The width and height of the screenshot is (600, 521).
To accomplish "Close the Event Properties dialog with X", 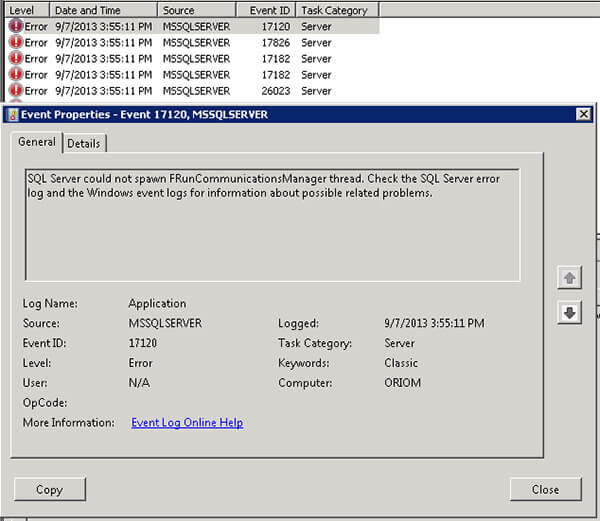I will (x=583, y=115).
